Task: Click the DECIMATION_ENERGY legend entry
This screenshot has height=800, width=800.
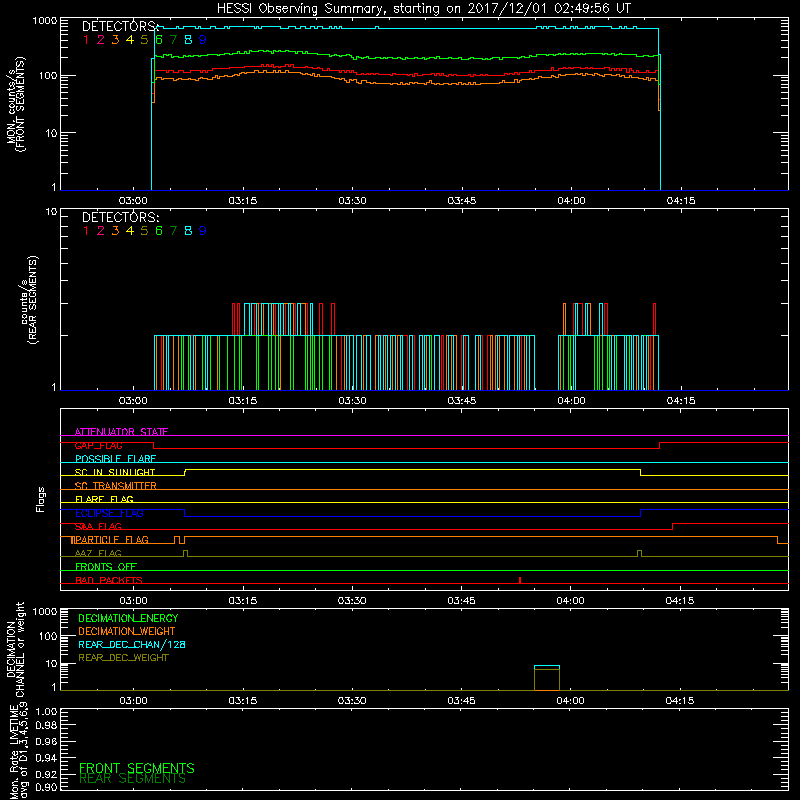Action: coord(128,618)
